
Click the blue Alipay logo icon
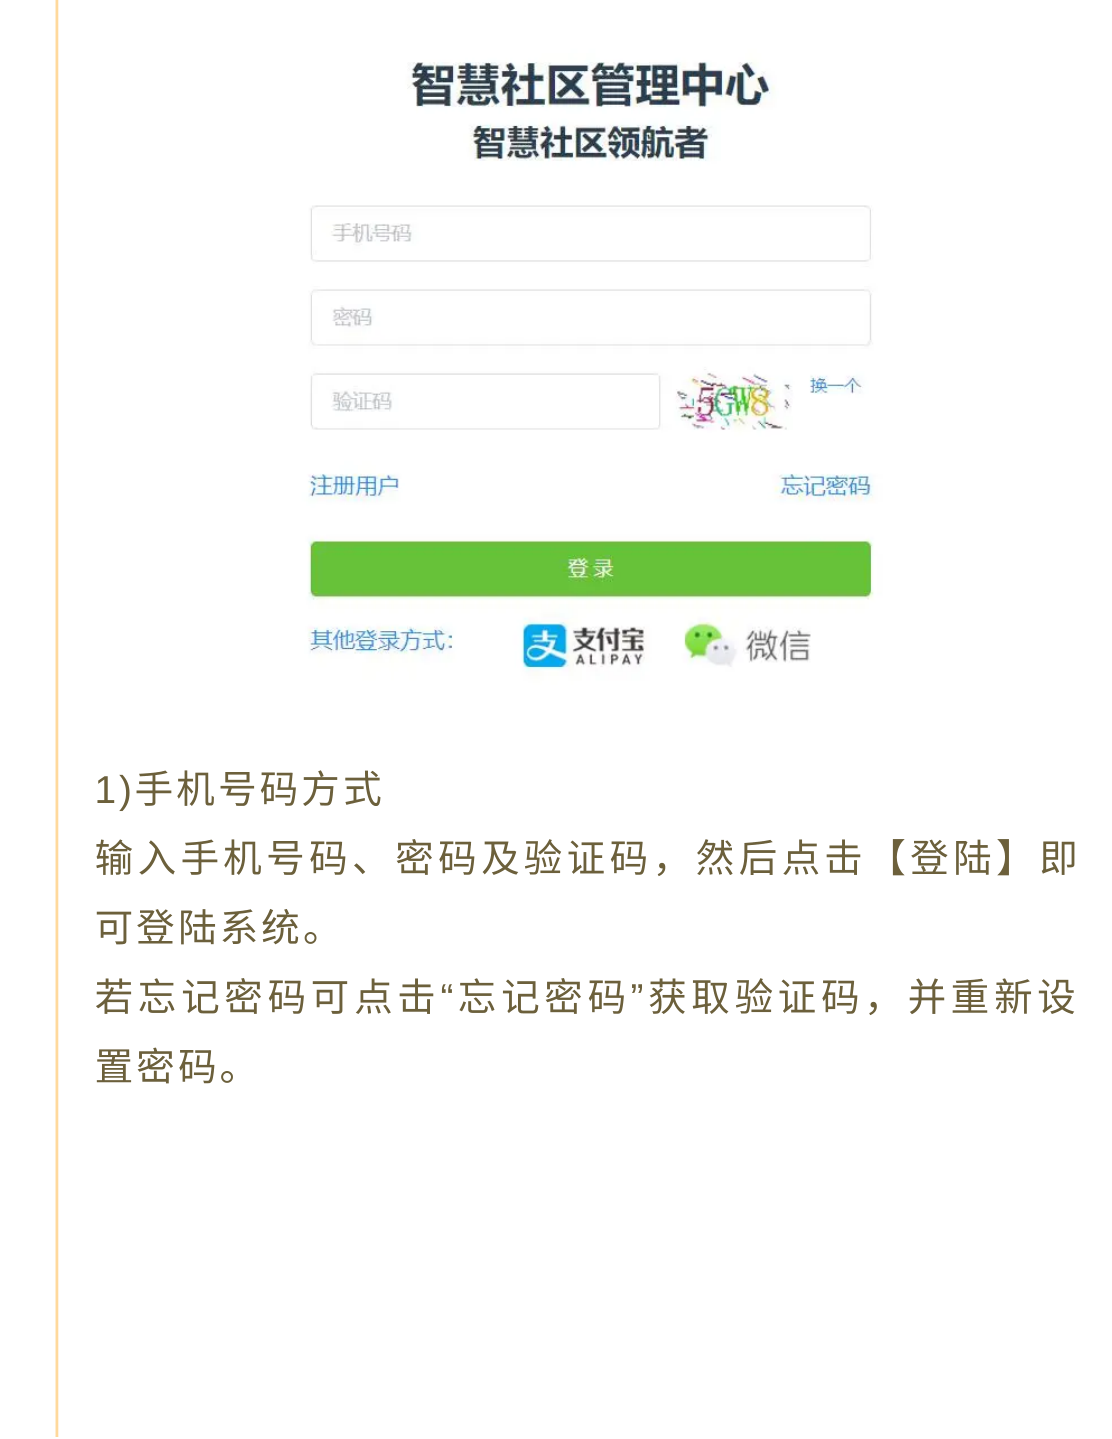[x=544, y=645]
